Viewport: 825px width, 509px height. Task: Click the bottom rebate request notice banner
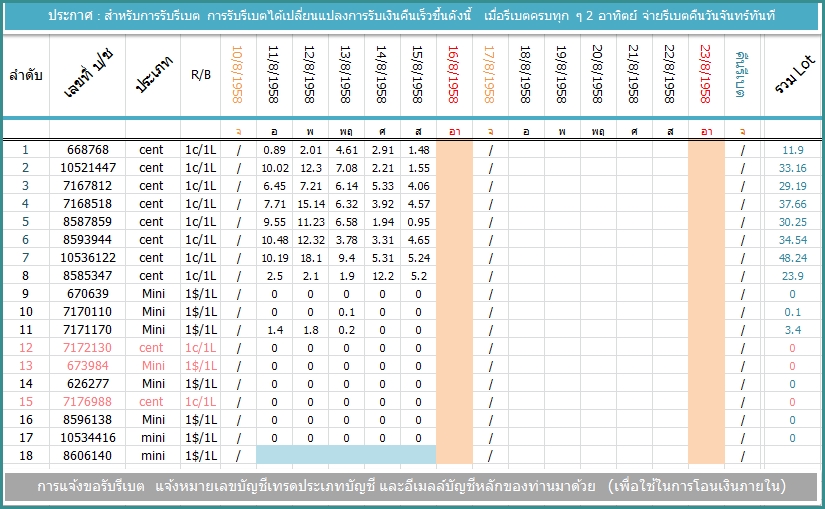tap(411, 486)
